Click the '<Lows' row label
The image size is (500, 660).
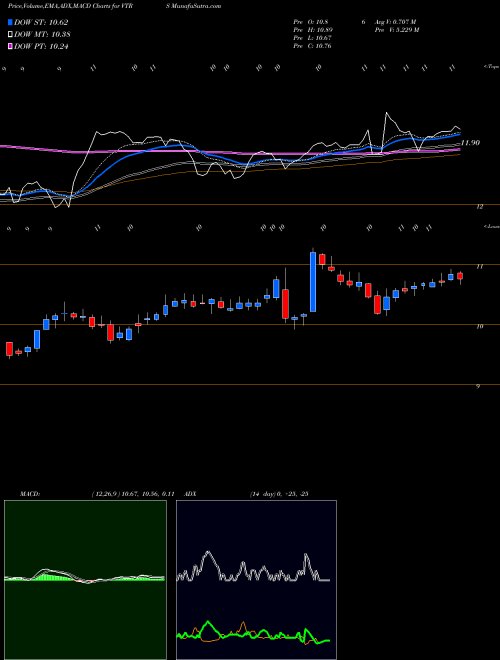(x=491, y=226)
